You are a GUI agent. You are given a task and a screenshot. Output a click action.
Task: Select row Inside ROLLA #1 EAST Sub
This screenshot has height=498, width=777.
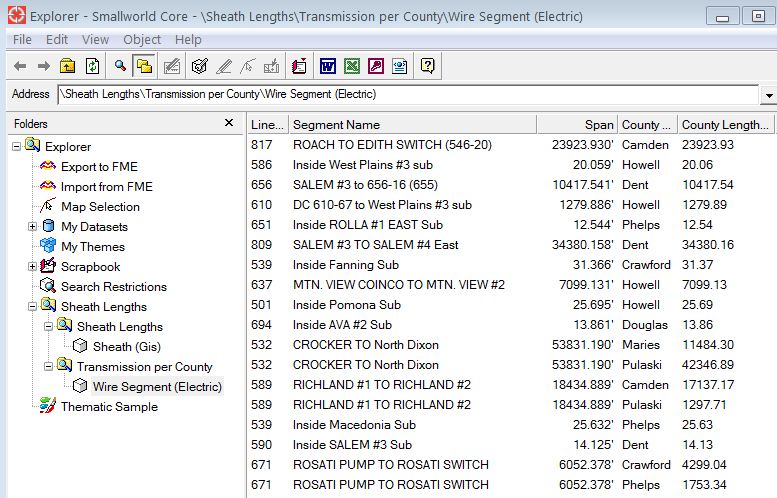511,225
